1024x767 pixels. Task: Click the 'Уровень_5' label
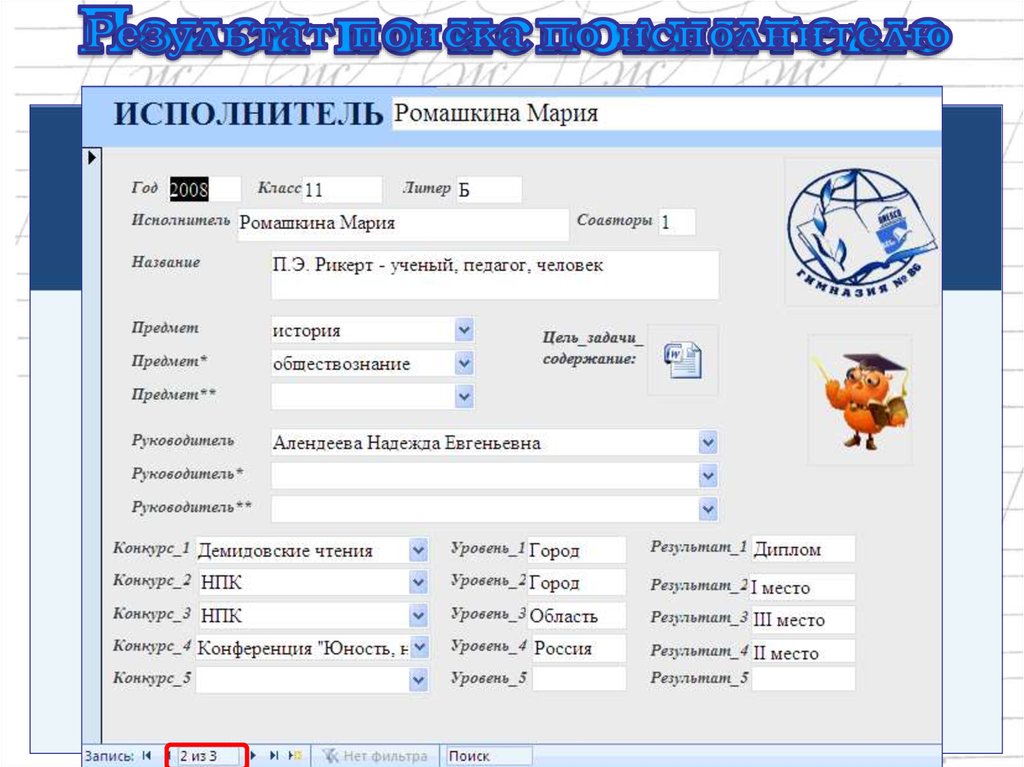(x=489, y=678)
